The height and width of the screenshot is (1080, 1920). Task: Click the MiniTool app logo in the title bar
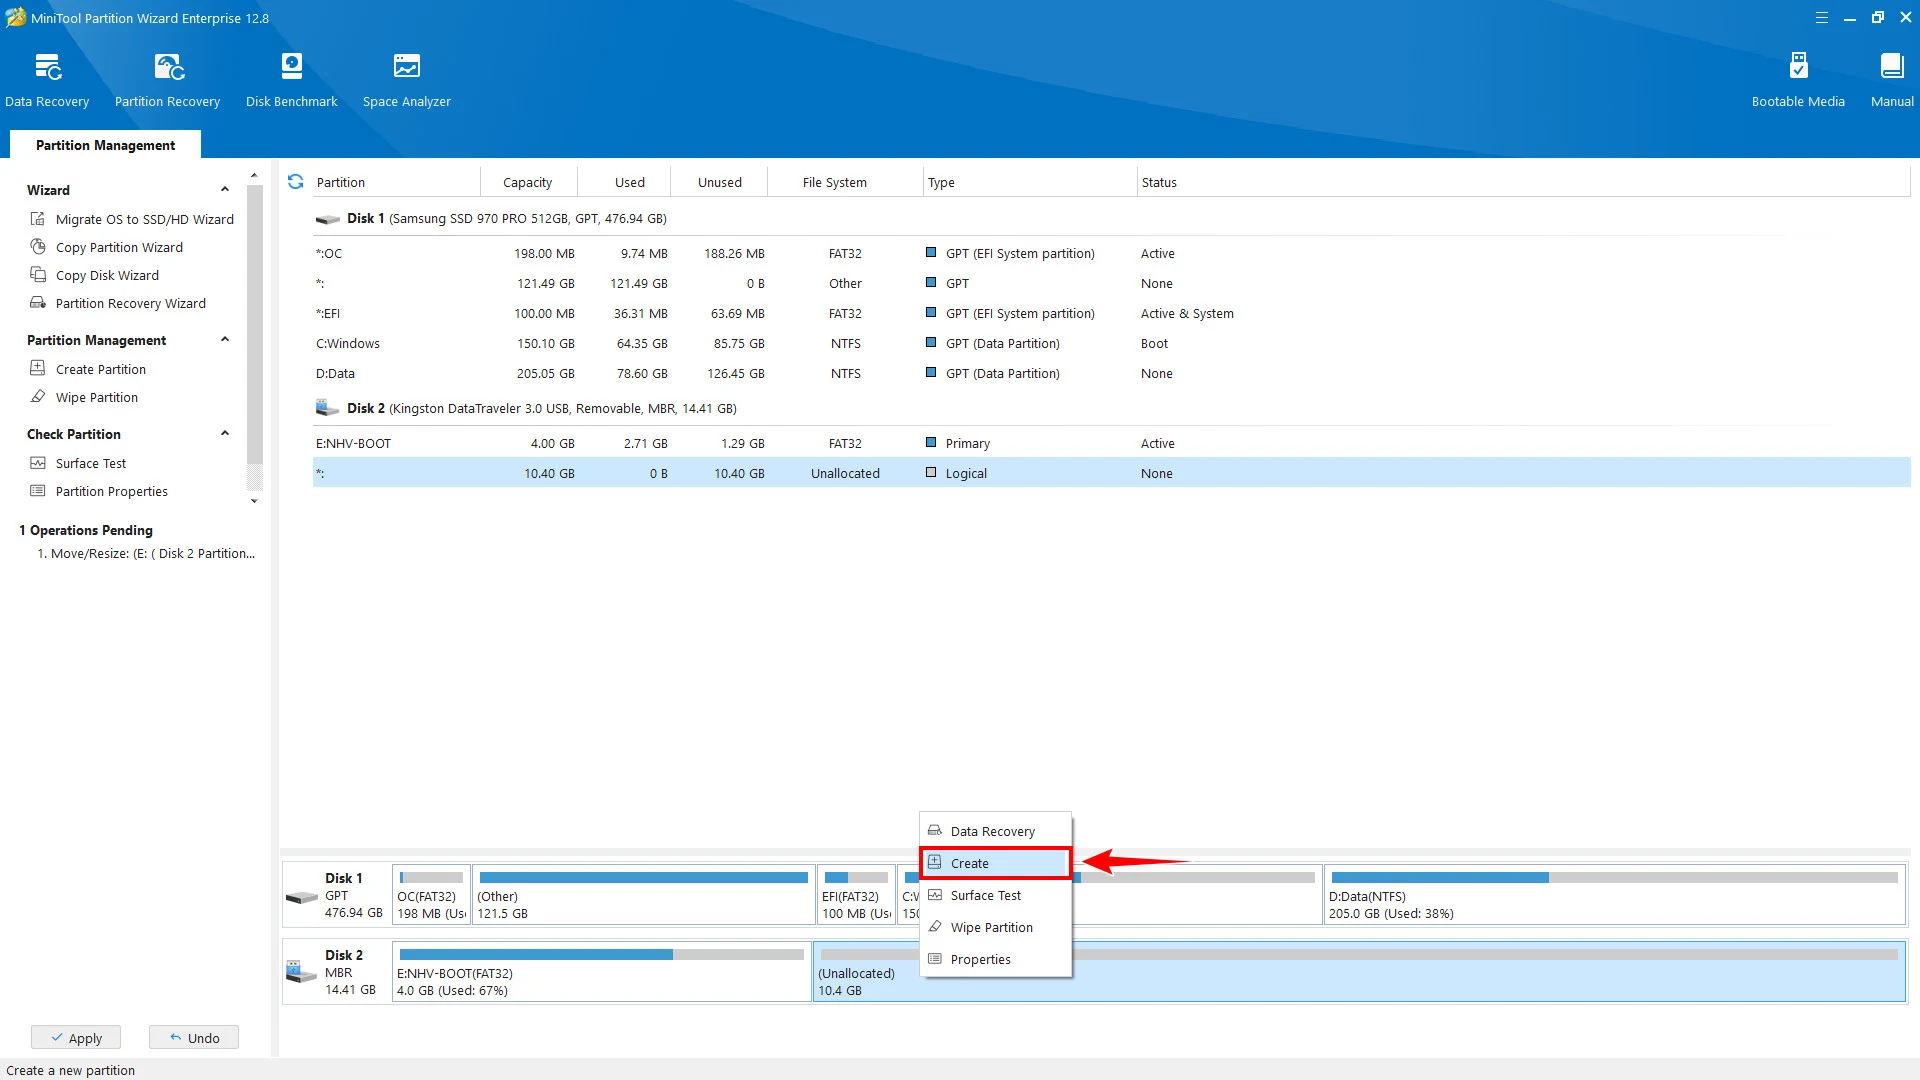(15, 17)
